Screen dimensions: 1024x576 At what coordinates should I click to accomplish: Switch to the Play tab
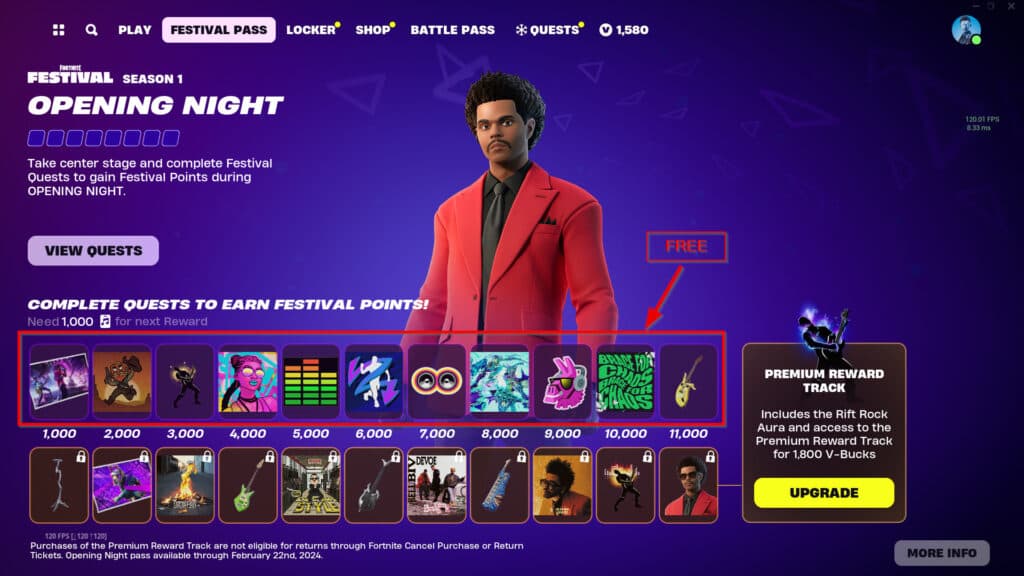[135, 30]
